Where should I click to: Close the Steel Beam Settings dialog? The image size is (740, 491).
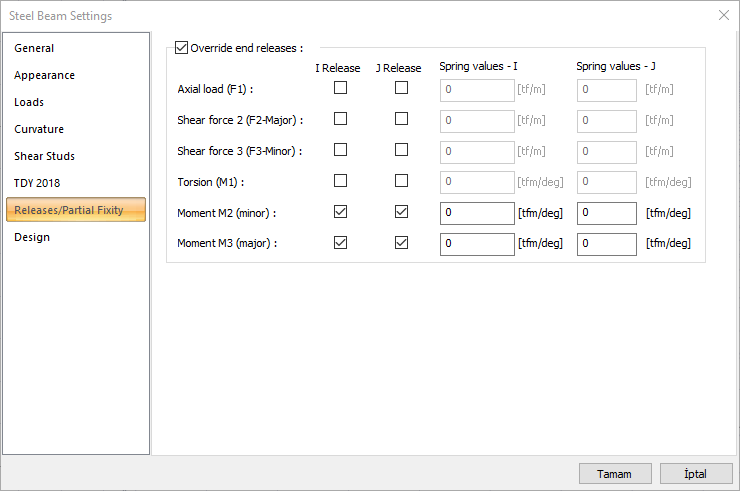coord(724,15)
